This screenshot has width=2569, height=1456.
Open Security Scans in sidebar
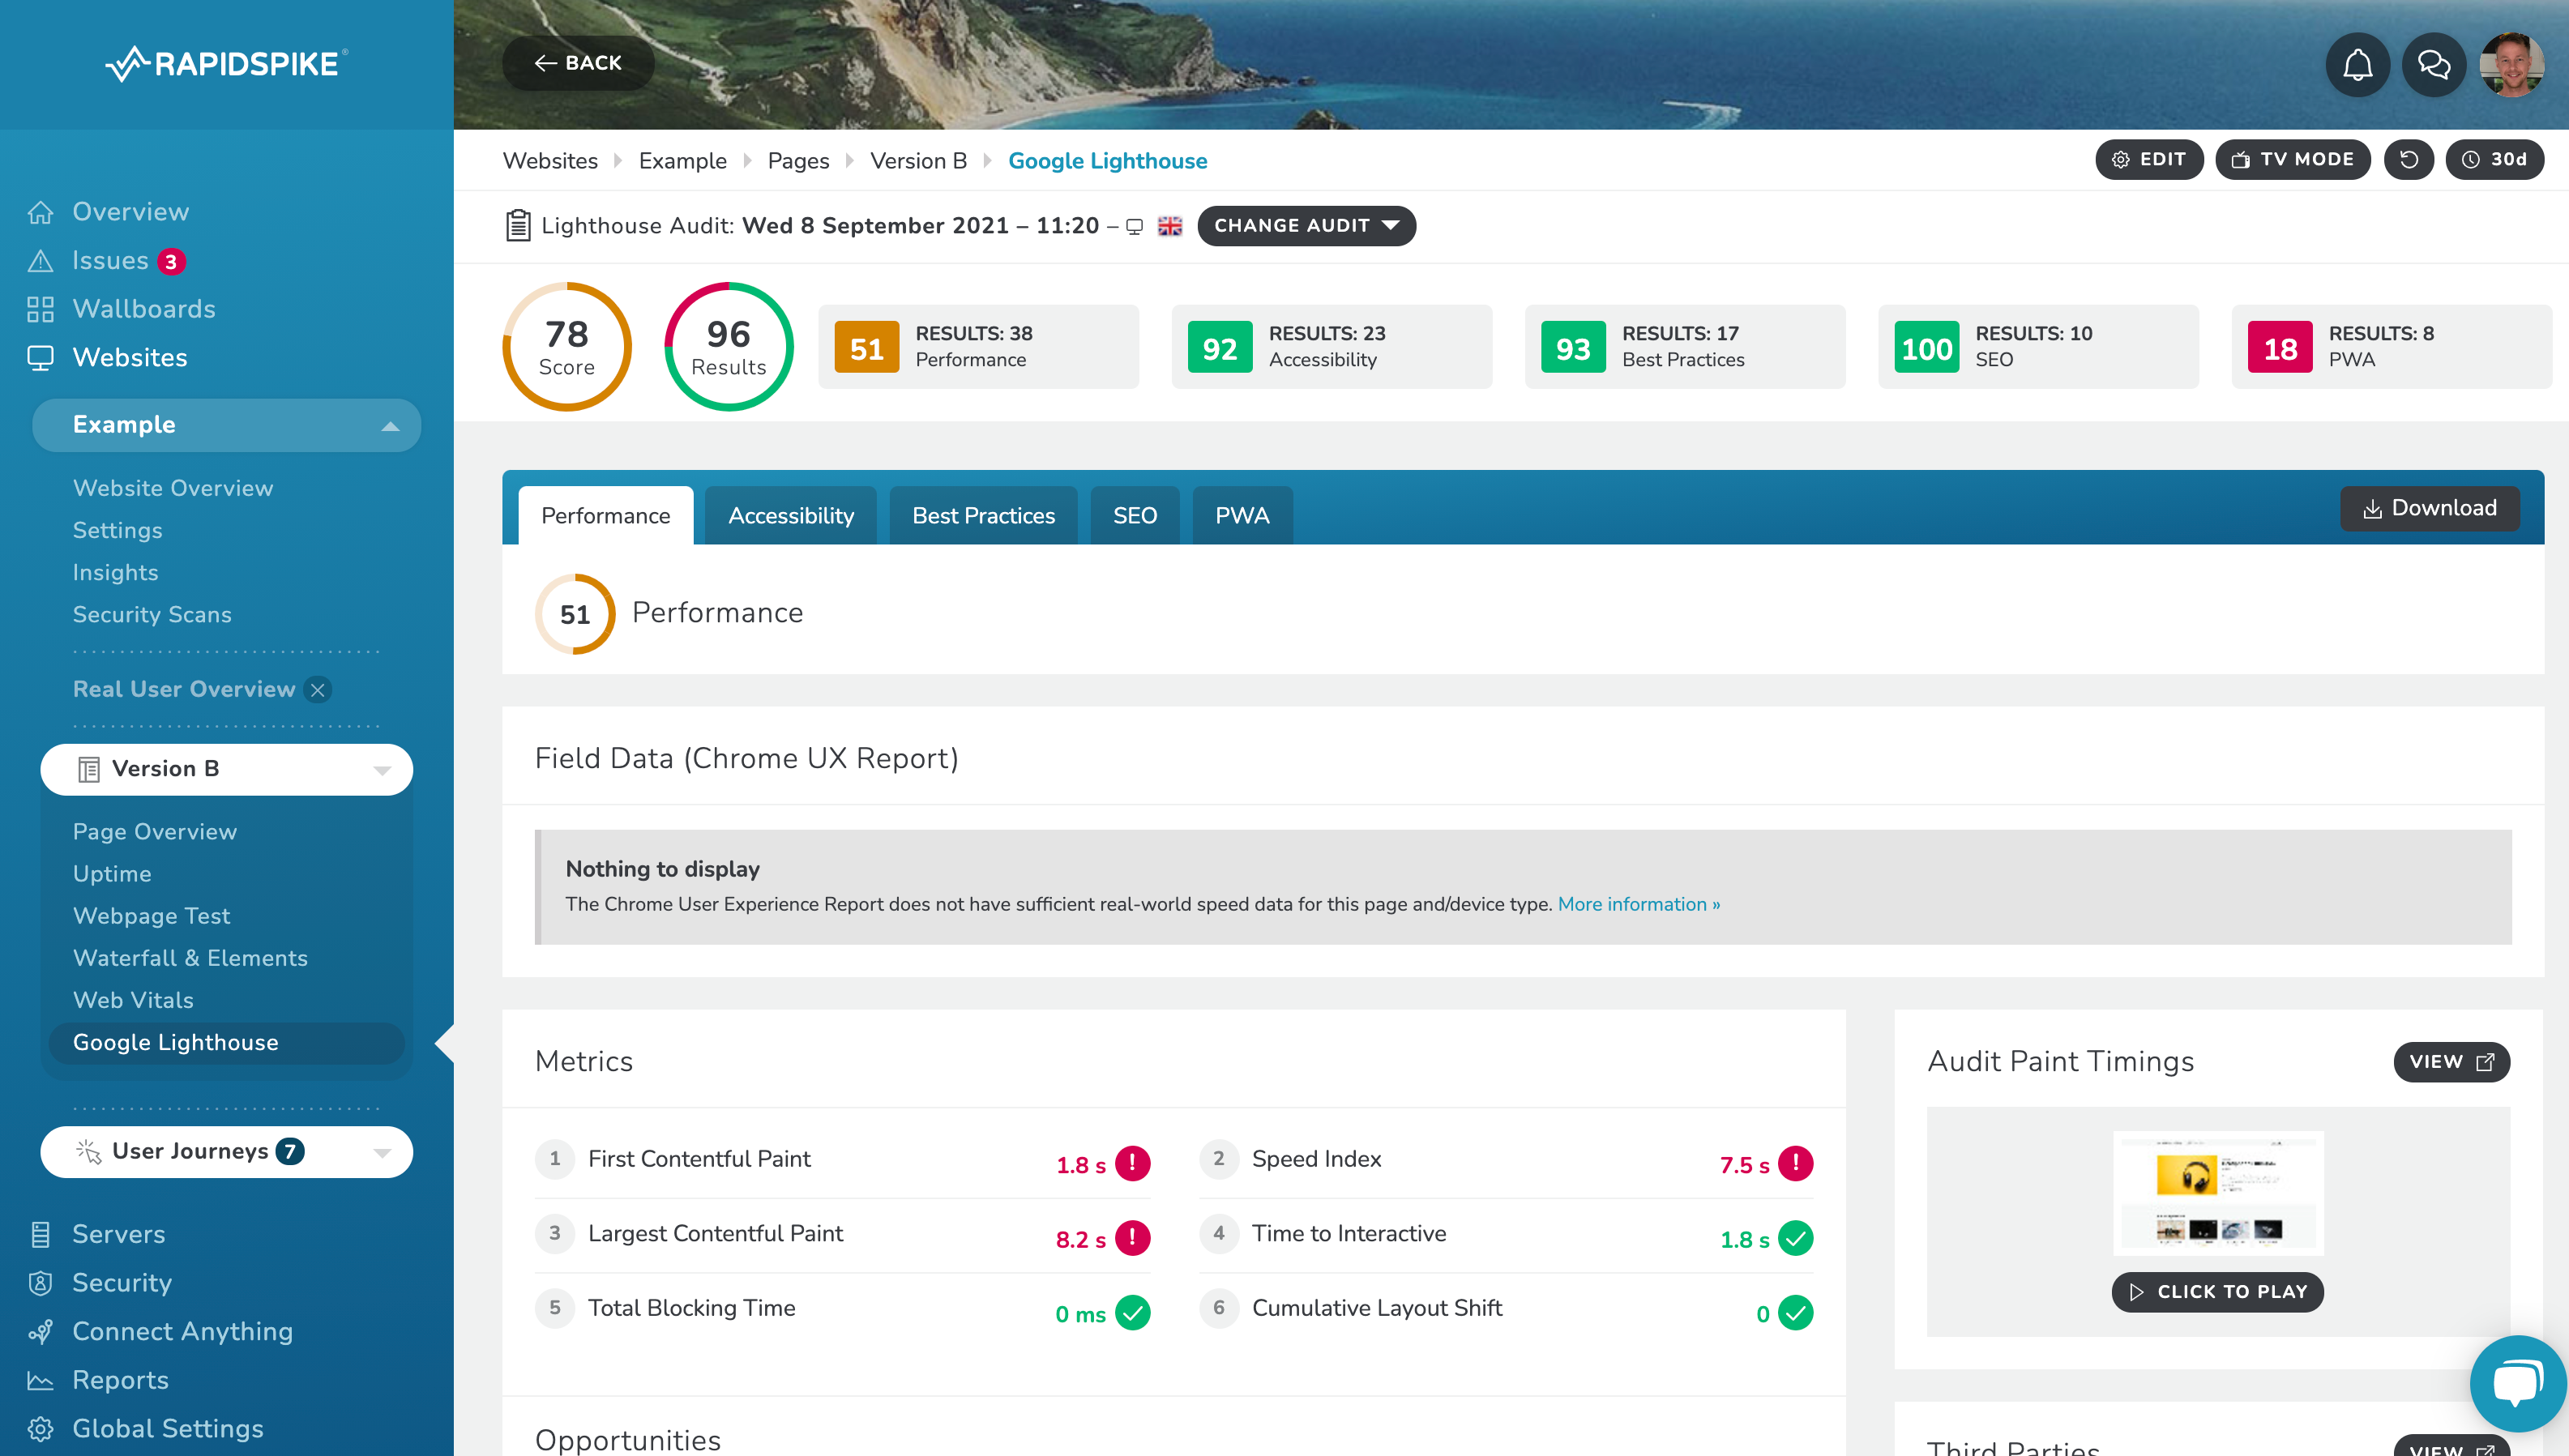point(152,615)
